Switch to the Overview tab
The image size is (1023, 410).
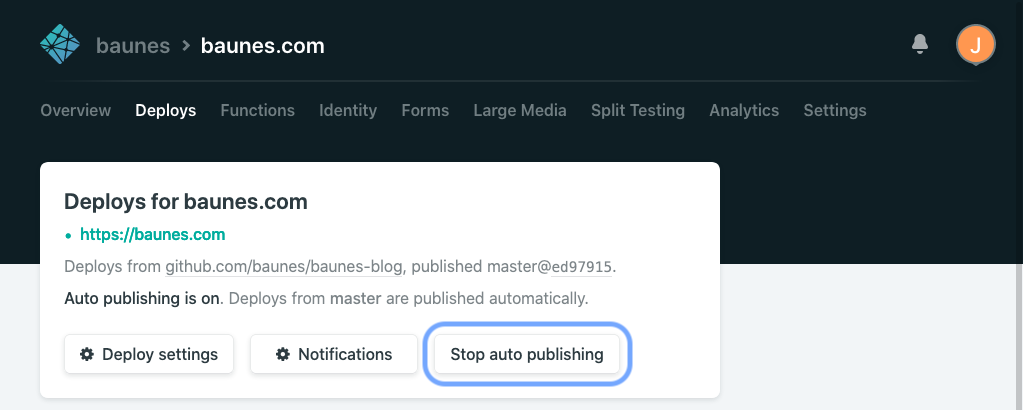(x=76, y=110)
